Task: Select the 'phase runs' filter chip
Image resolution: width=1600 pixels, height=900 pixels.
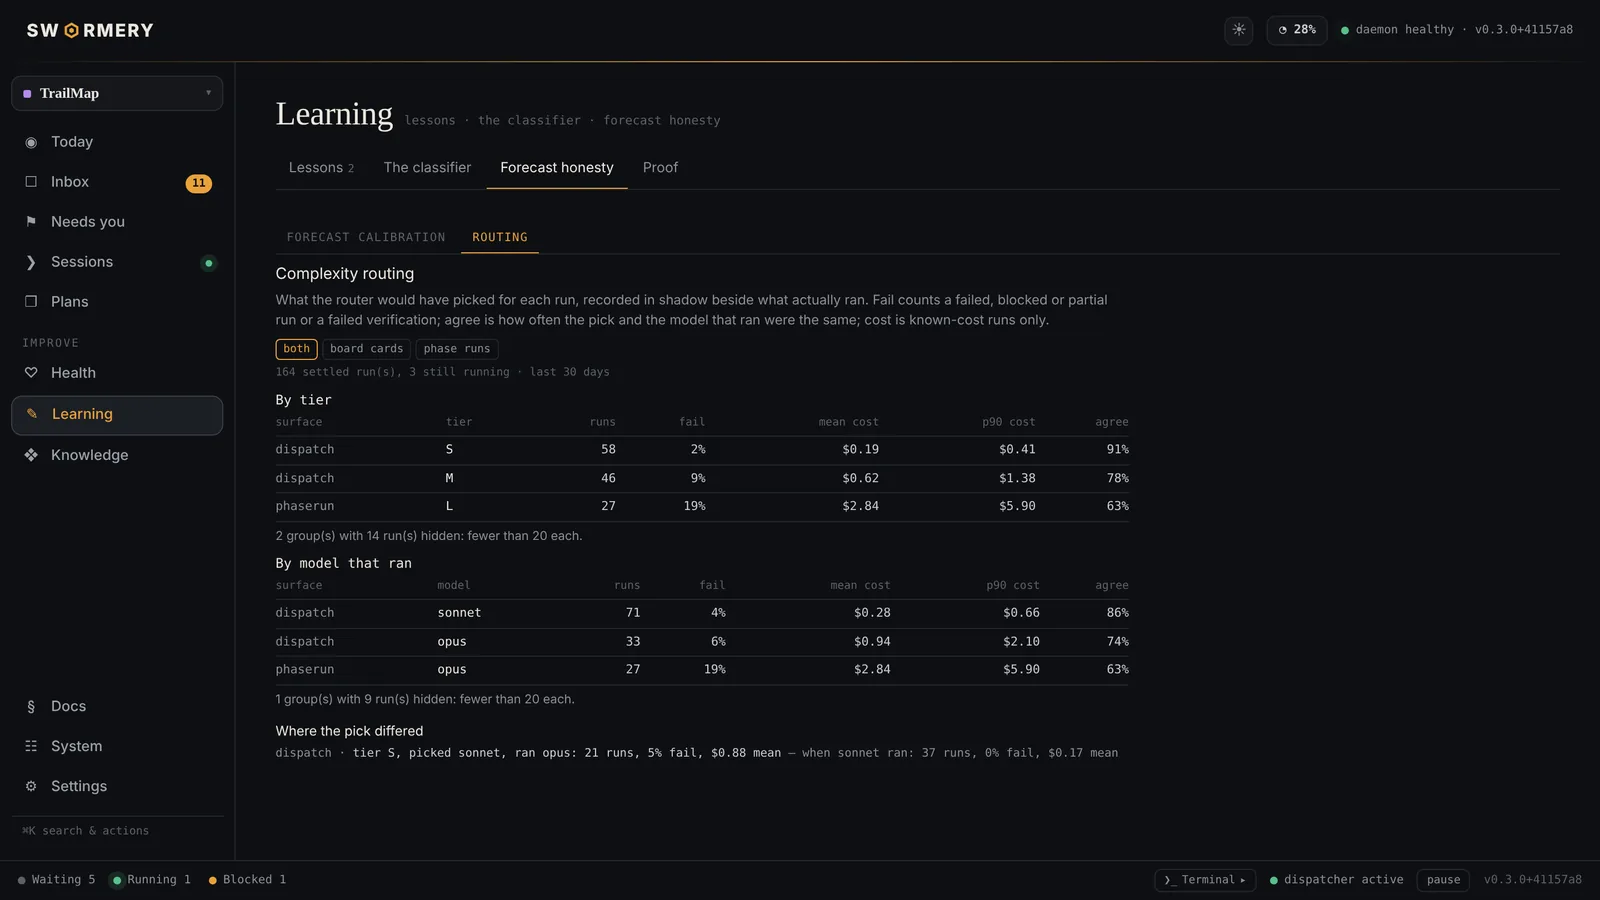Action: point(457,349)
